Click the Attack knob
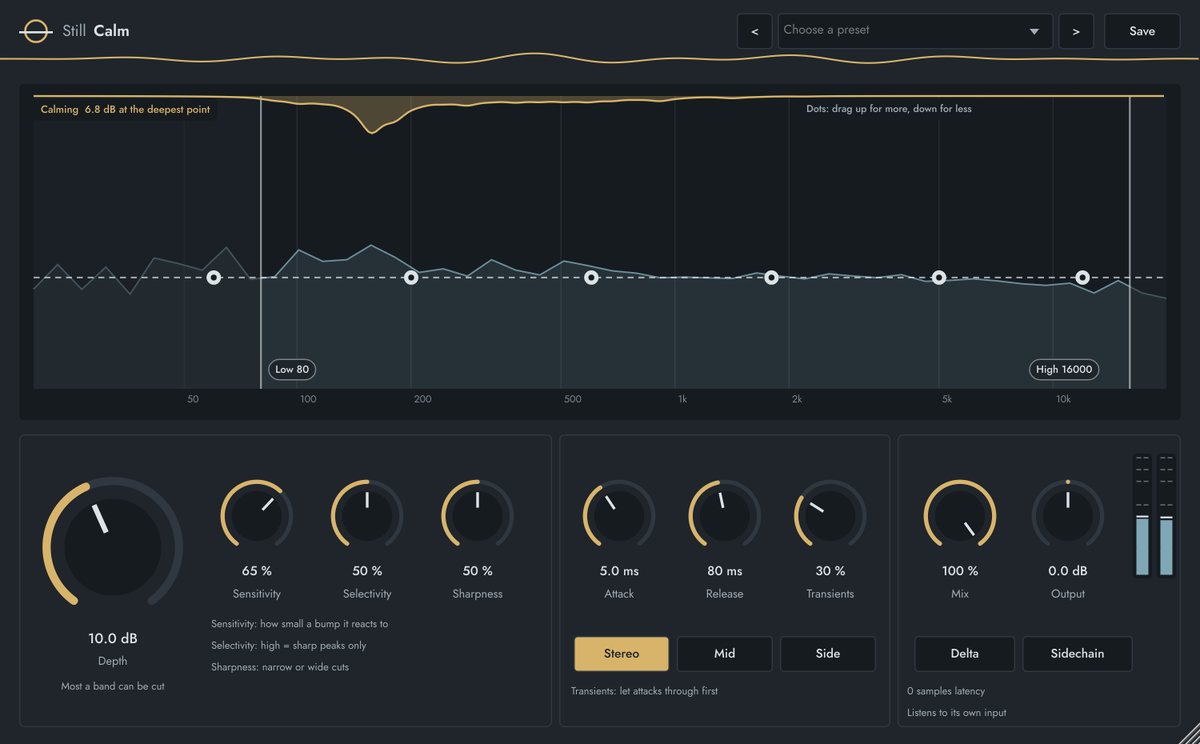 pos(619,516)
